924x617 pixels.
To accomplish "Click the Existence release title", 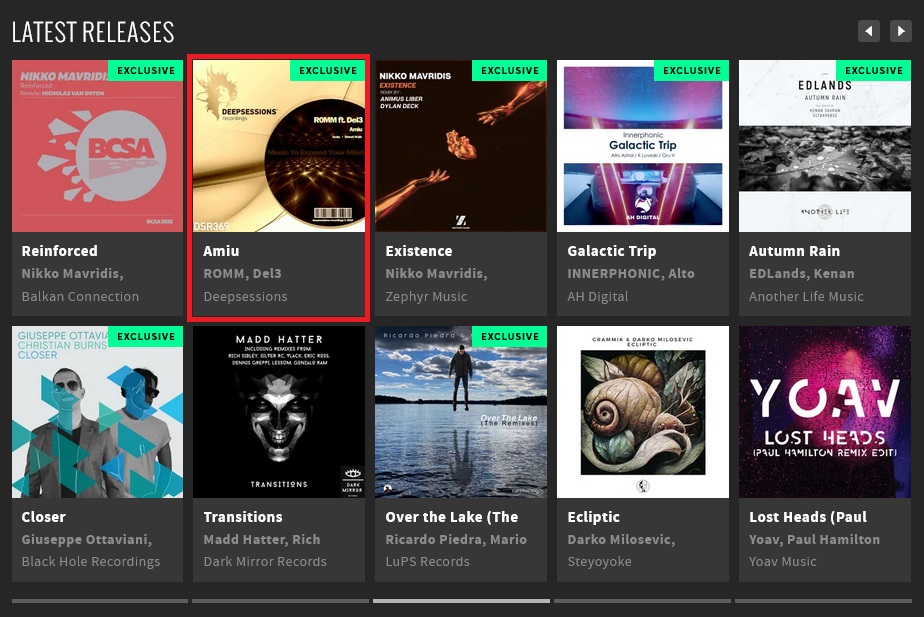I will tap(419, 251).
